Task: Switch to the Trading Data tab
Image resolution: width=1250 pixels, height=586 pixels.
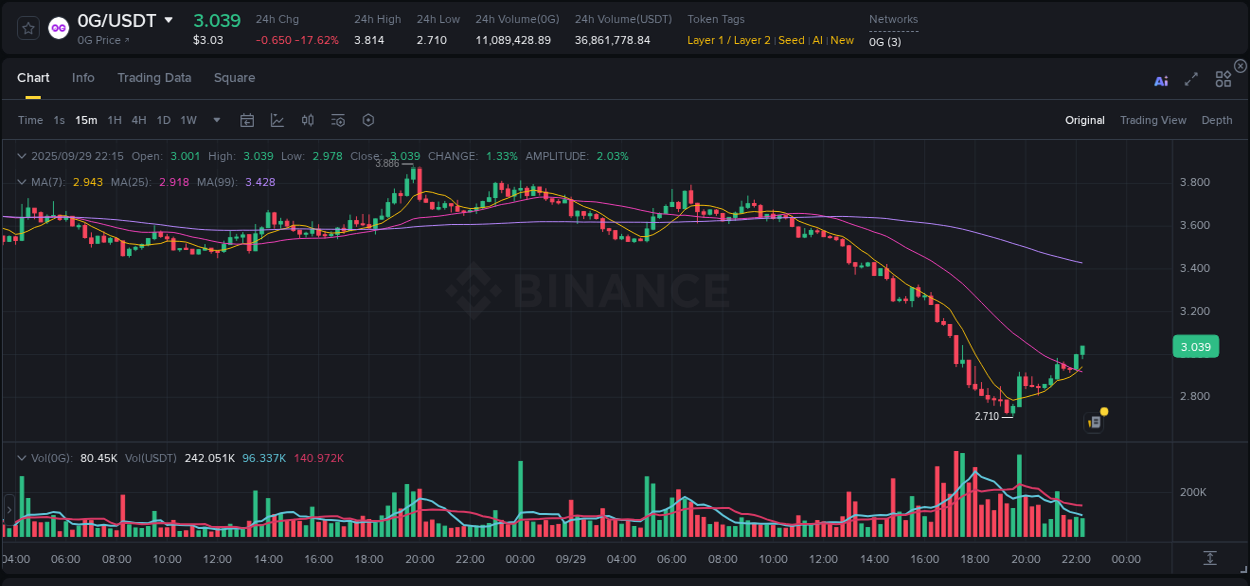Action: [x=154, y=77]
